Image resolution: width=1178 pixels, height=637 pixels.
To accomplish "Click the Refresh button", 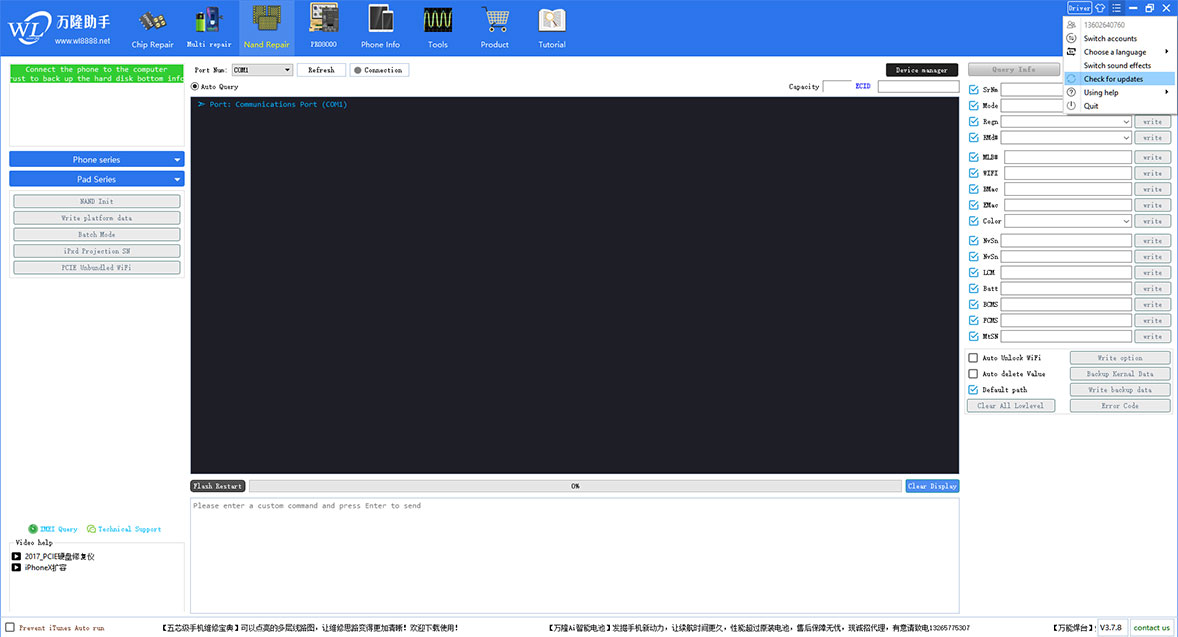I will 321,70.
